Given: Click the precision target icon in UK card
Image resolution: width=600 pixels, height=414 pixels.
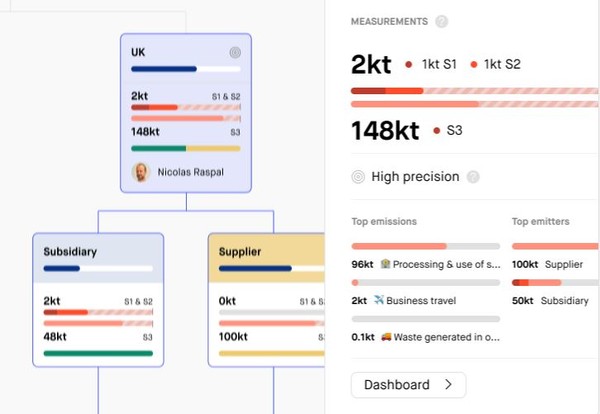Looking at the screenshot, I should tap(235, 51).
